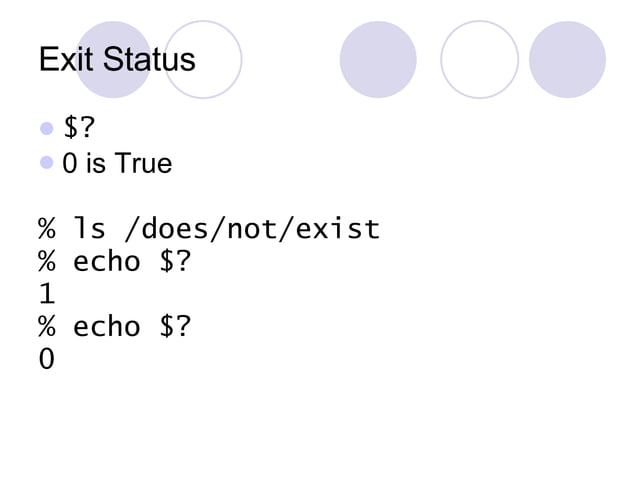Click the middle filled lavender circle

378,59
